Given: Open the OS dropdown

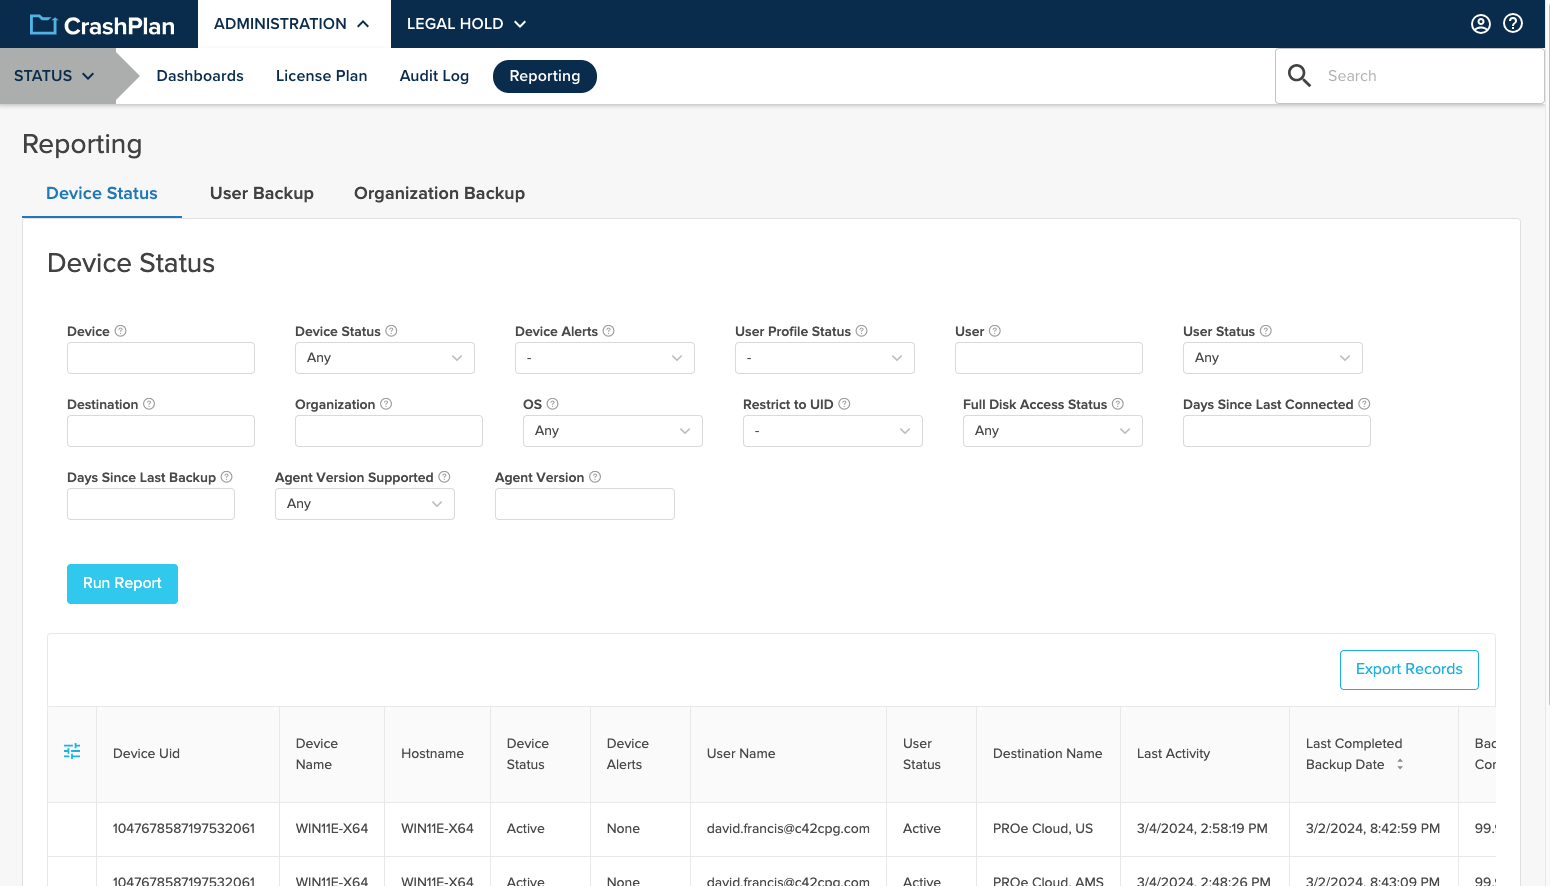Looking at the screenshot, I should coord(612,430).
